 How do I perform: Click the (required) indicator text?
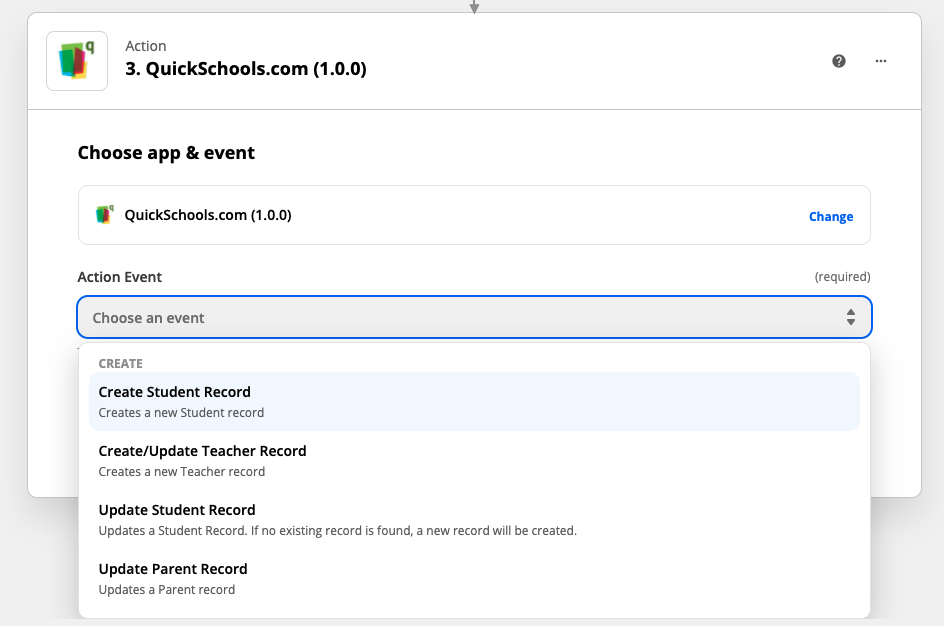pyautogui.click(x=842, y=276)
